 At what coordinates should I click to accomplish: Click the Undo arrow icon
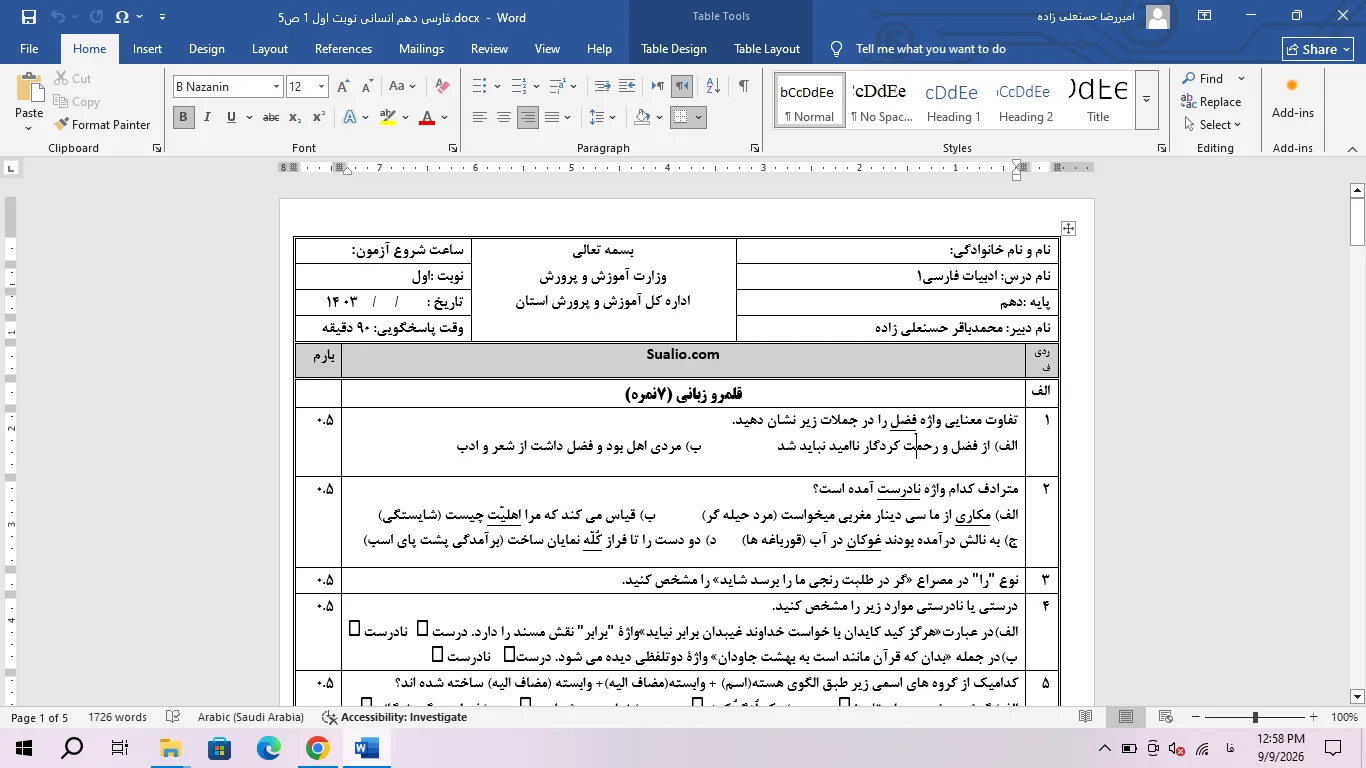click(58, 17)
